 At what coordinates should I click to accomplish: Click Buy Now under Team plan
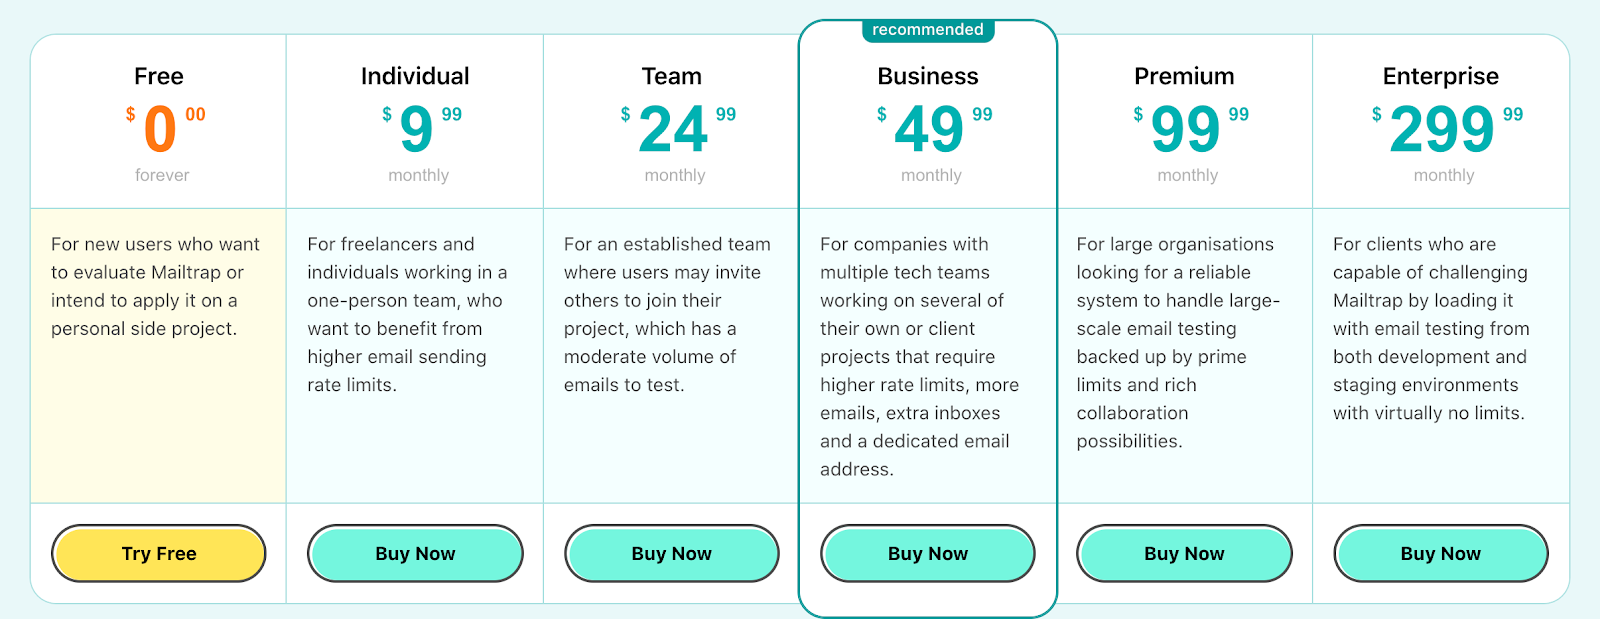coord(672,553)
